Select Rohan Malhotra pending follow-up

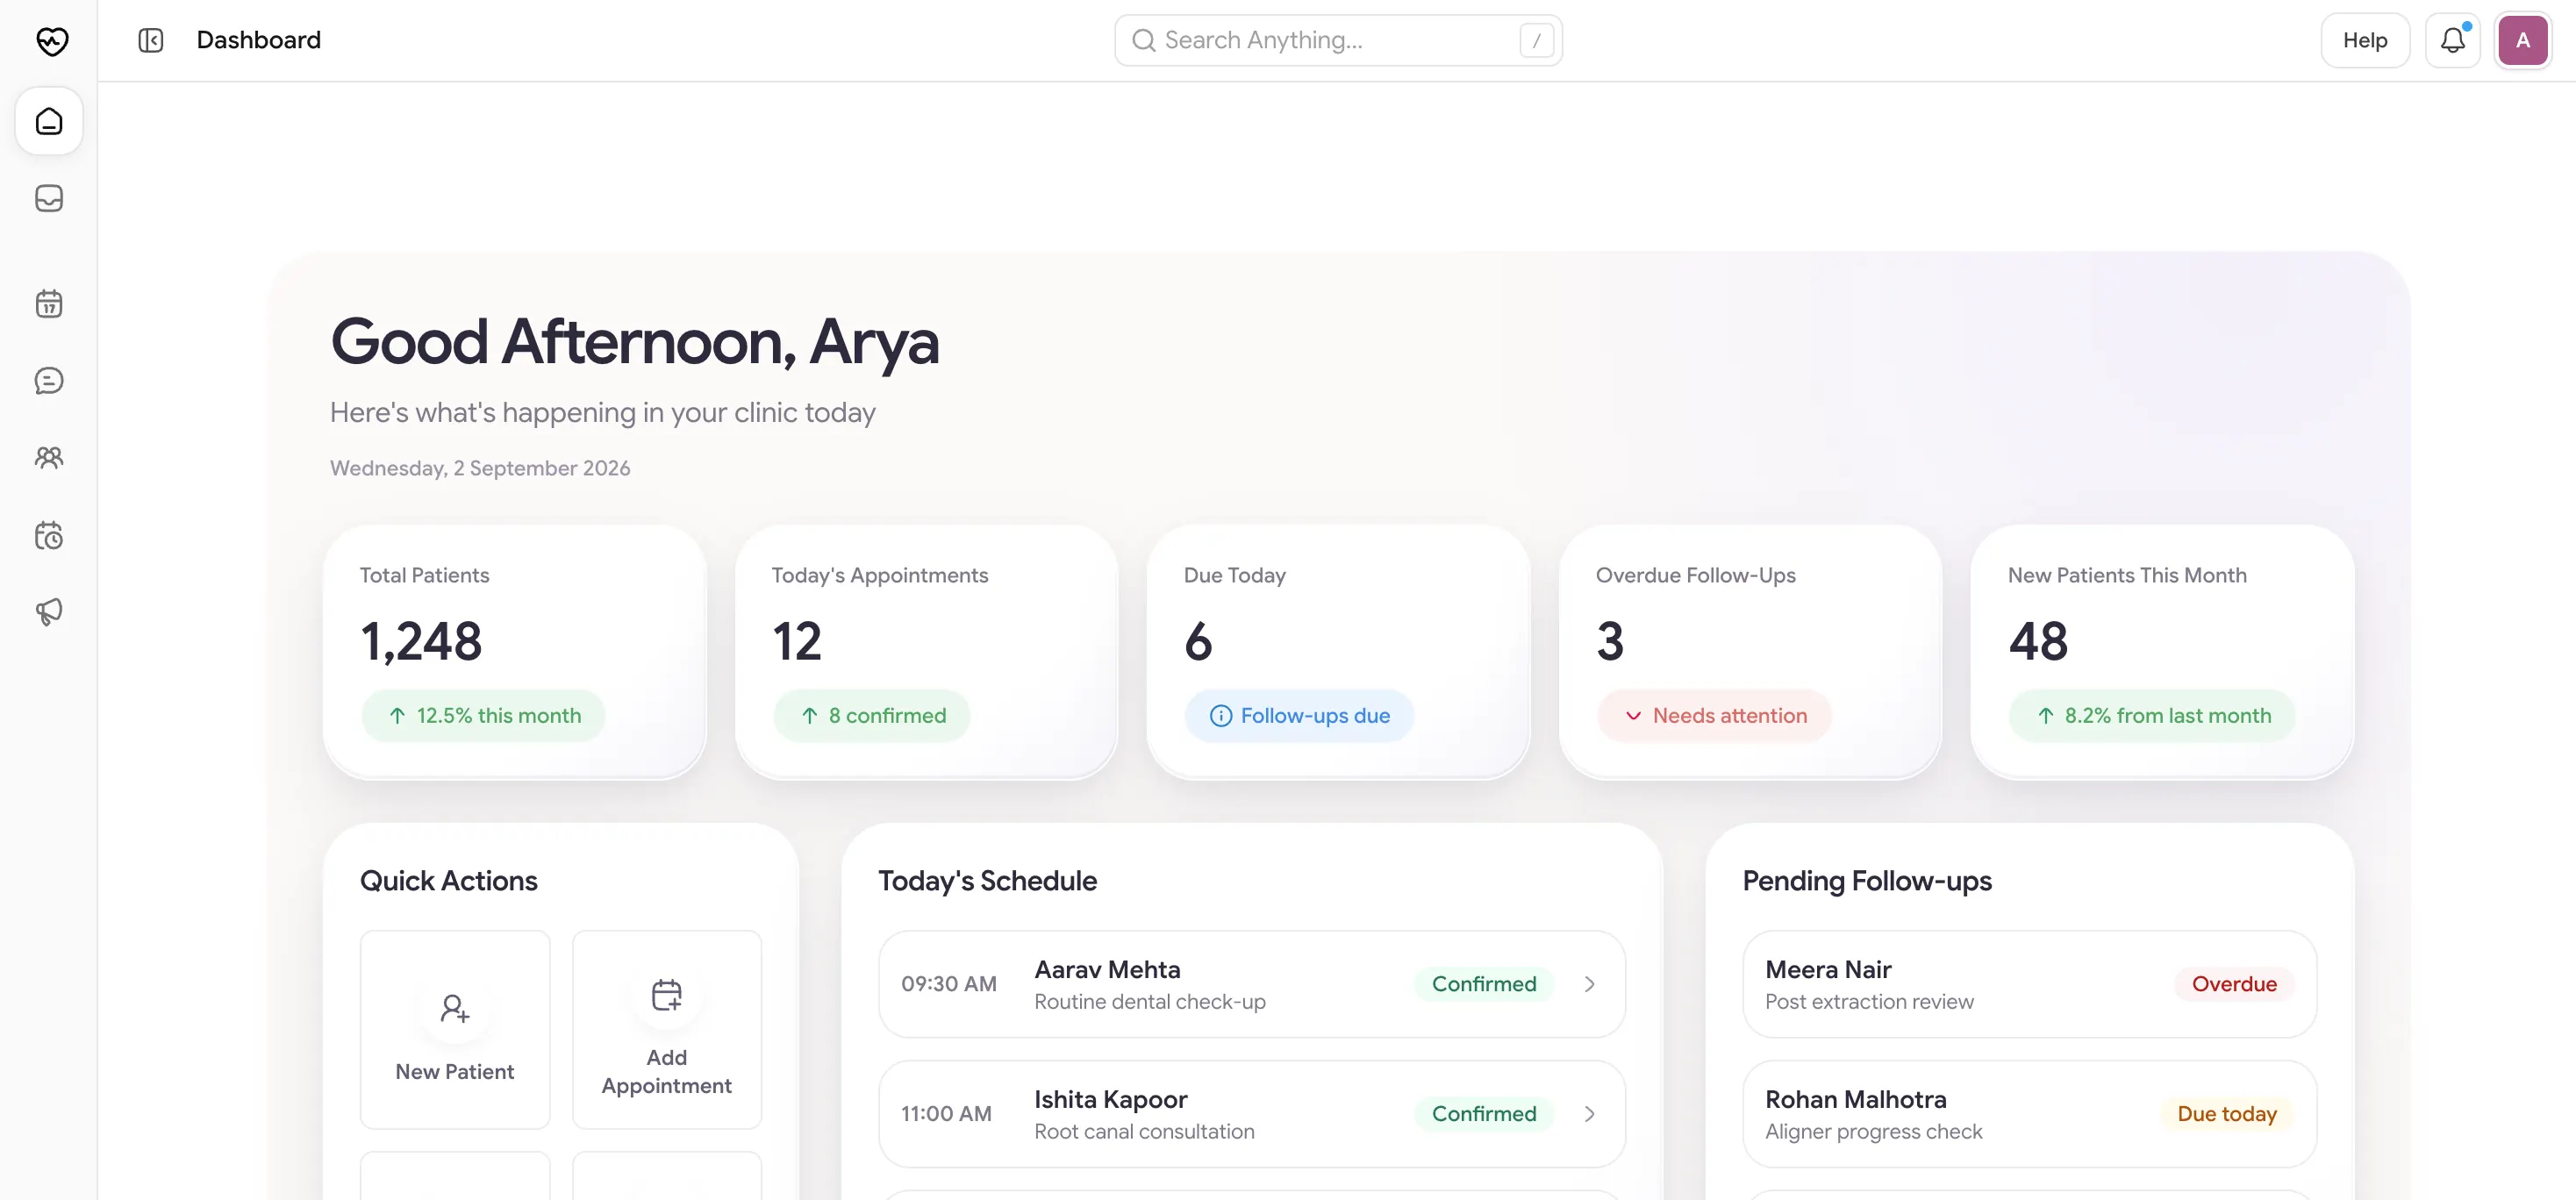click(x=2030, y=1115)
